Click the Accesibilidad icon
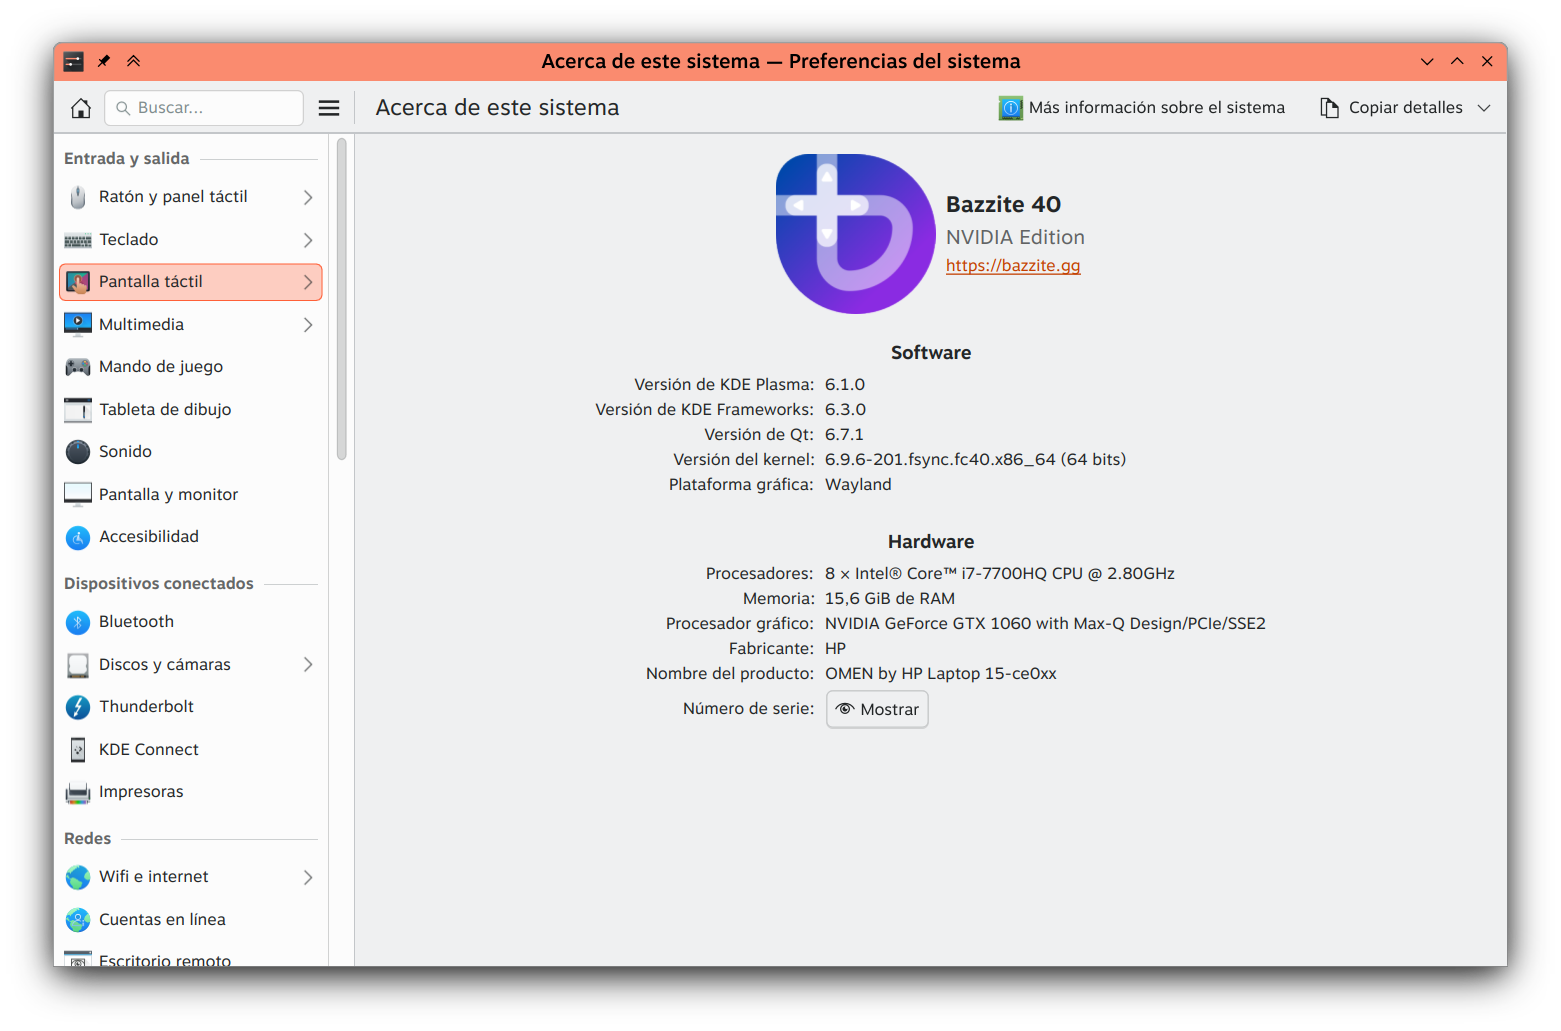Viewport: 1561px width, 1031px height. tap(78, 537)
